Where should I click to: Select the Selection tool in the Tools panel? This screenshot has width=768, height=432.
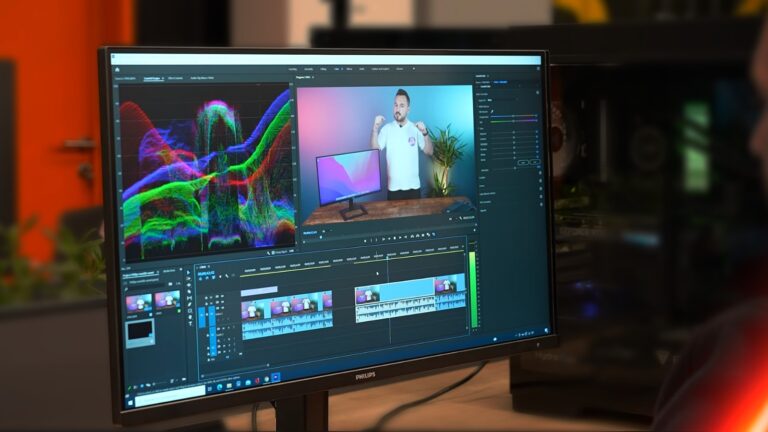pos(188,272)
